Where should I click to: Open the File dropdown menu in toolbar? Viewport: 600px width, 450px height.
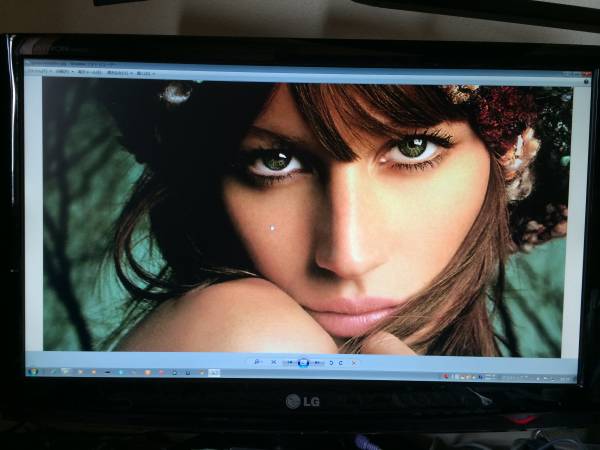pos(37,73)
